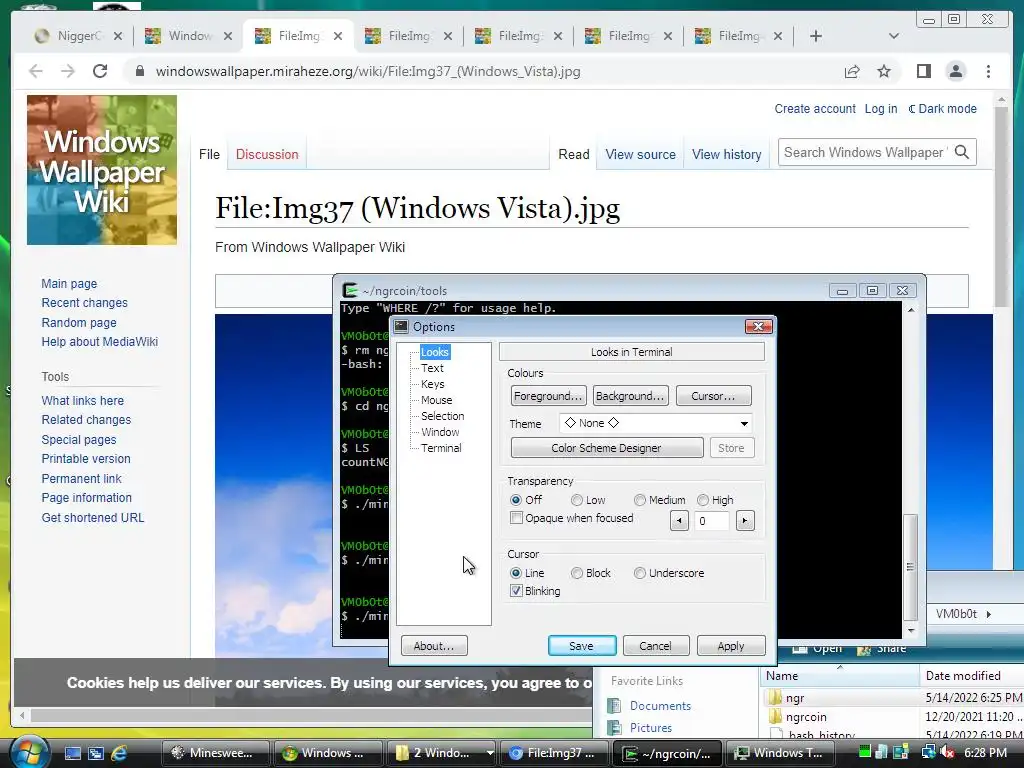The height and width of the screenshot is (768, 1024).
Task: Bookmark this page with the star icon
Action: (884, 71)
